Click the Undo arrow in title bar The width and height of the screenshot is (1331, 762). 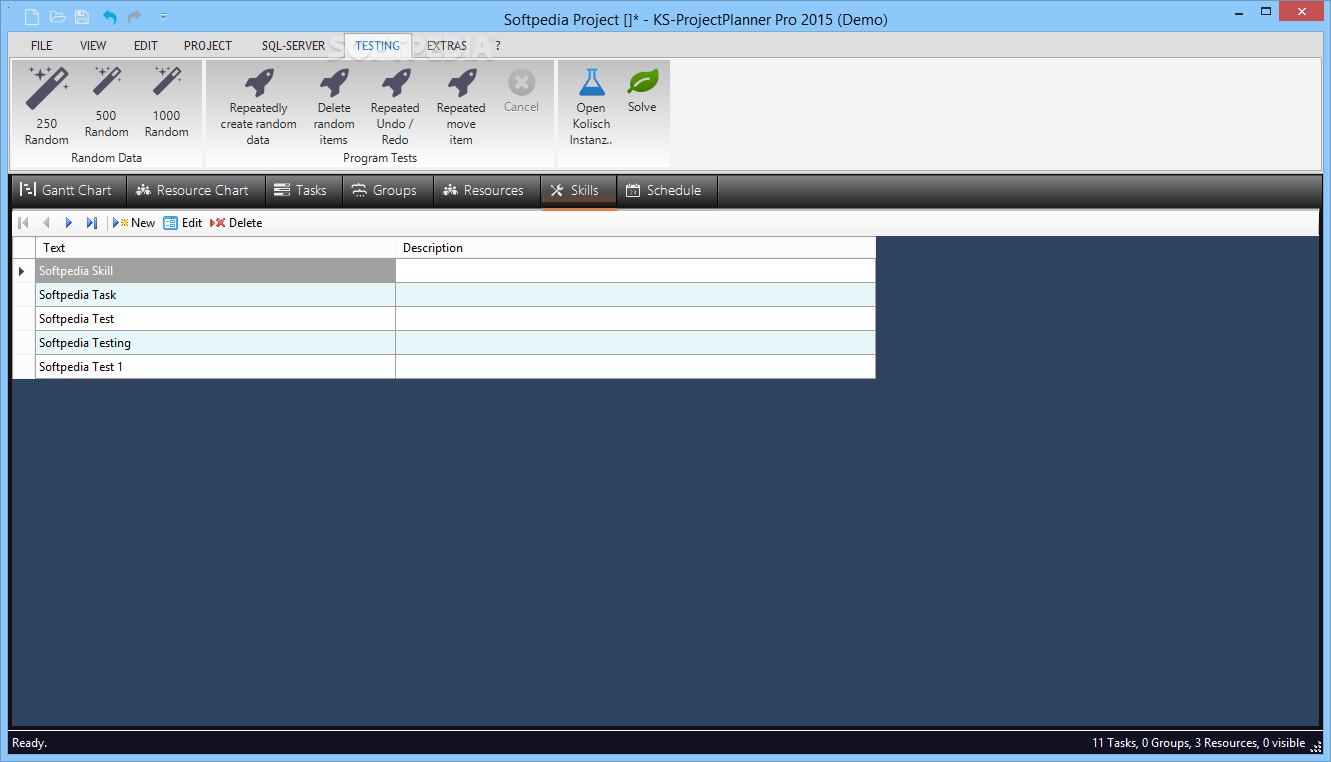coord(109,17)
